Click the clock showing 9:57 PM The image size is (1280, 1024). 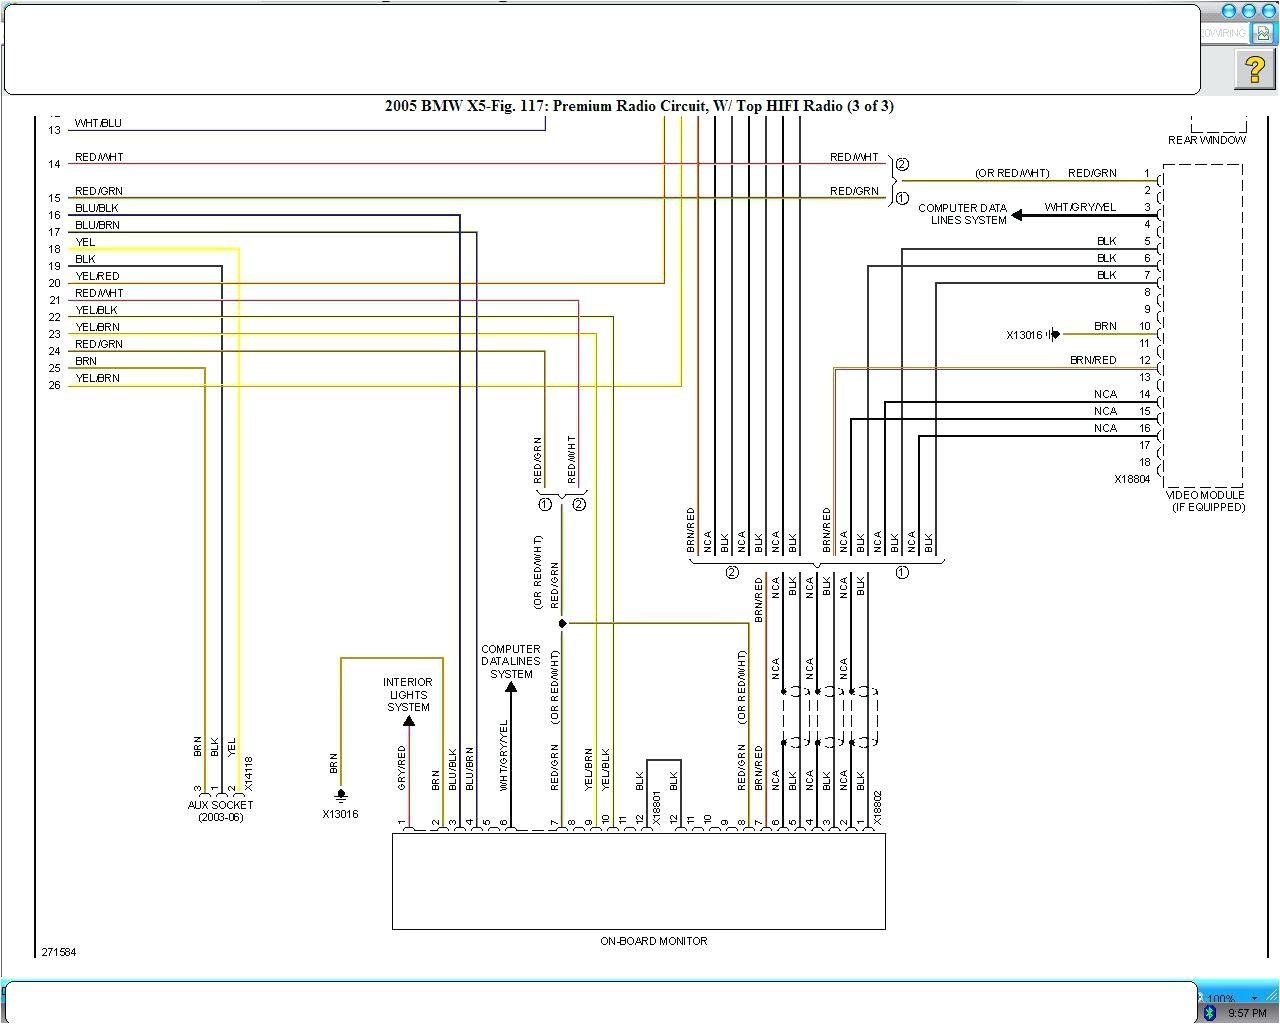(1248, 1012)
